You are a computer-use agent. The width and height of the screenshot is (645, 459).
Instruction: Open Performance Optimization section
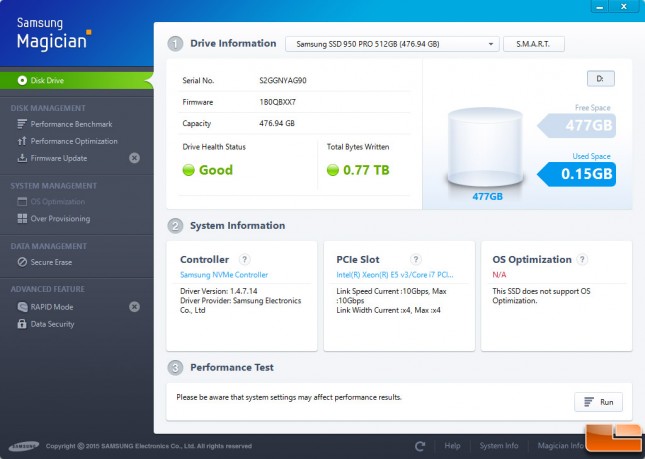pos(74,141)
